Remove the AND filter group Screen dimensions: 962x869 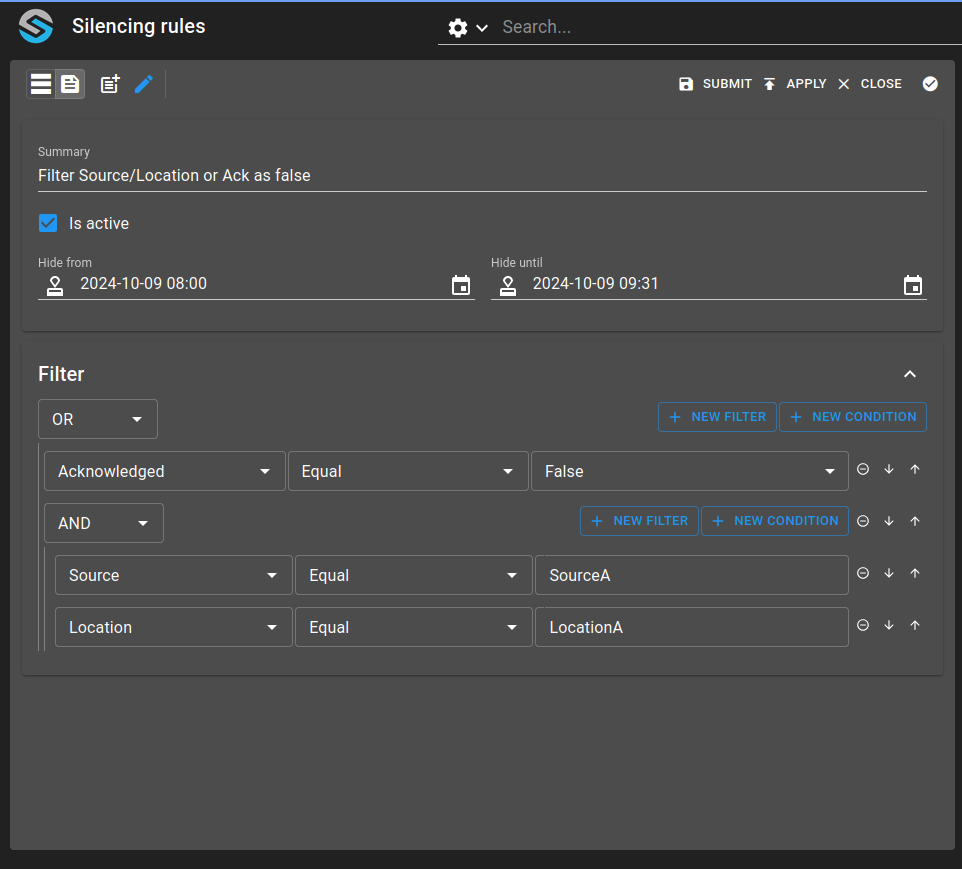click(863, 521)
